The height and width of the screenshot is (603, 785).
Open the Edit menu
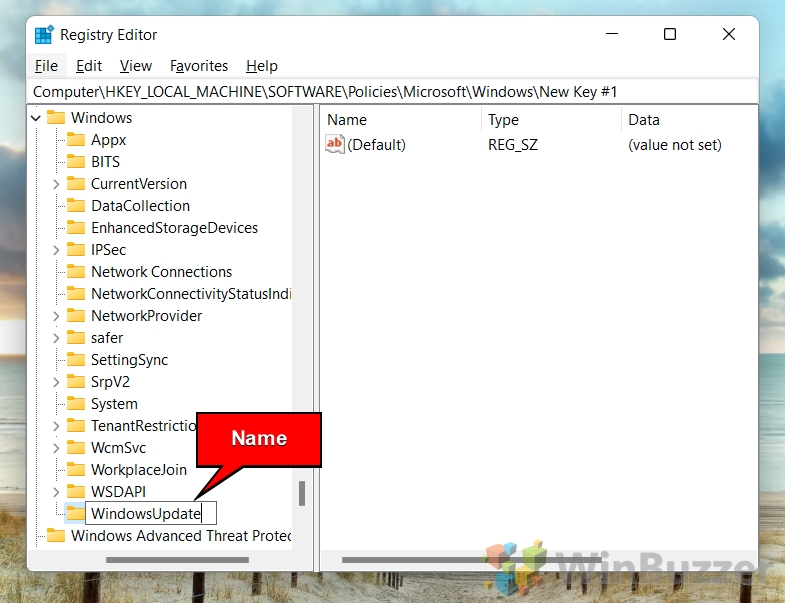tap(89, 66)
